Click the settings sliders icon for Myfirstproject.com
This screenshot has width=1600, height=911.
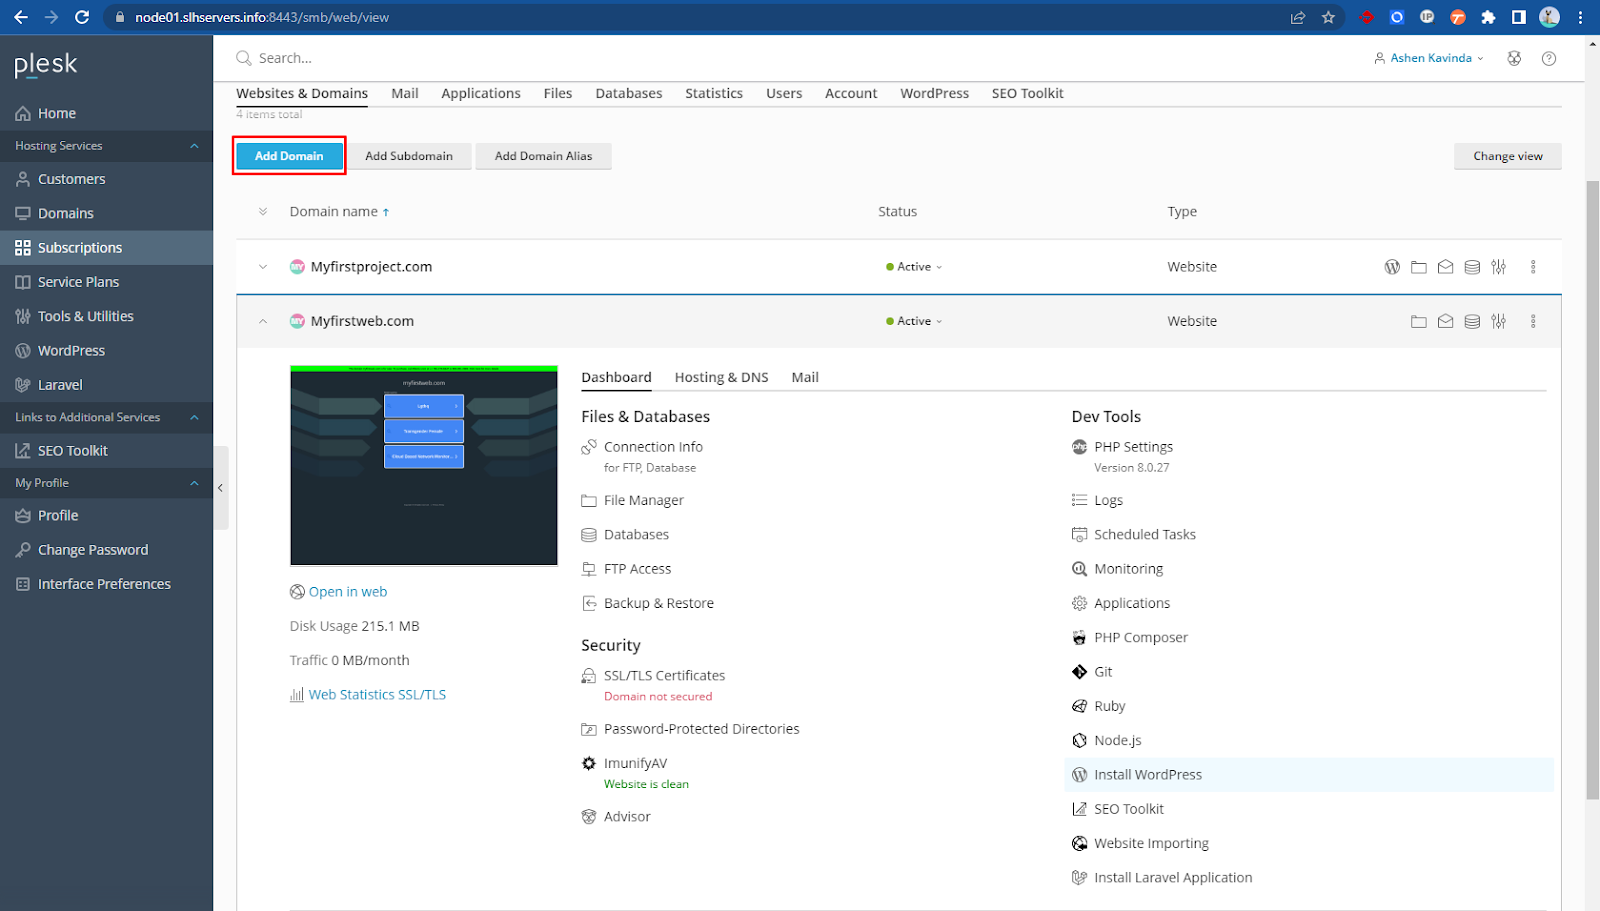pos(1498,267)
